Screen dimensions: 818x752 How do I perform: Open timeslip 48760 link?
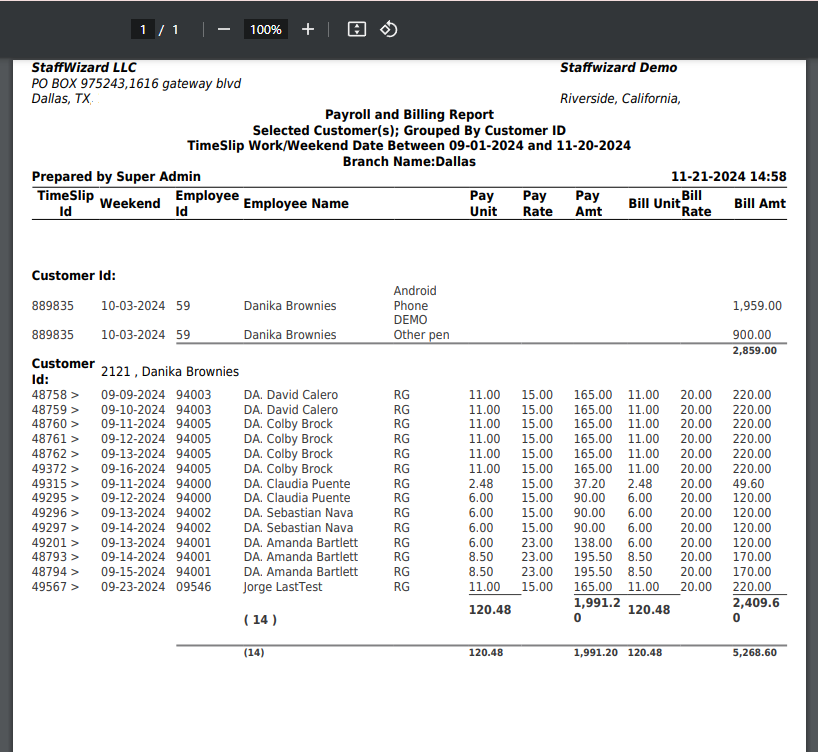pyautogui.click(x=55, y=424)
